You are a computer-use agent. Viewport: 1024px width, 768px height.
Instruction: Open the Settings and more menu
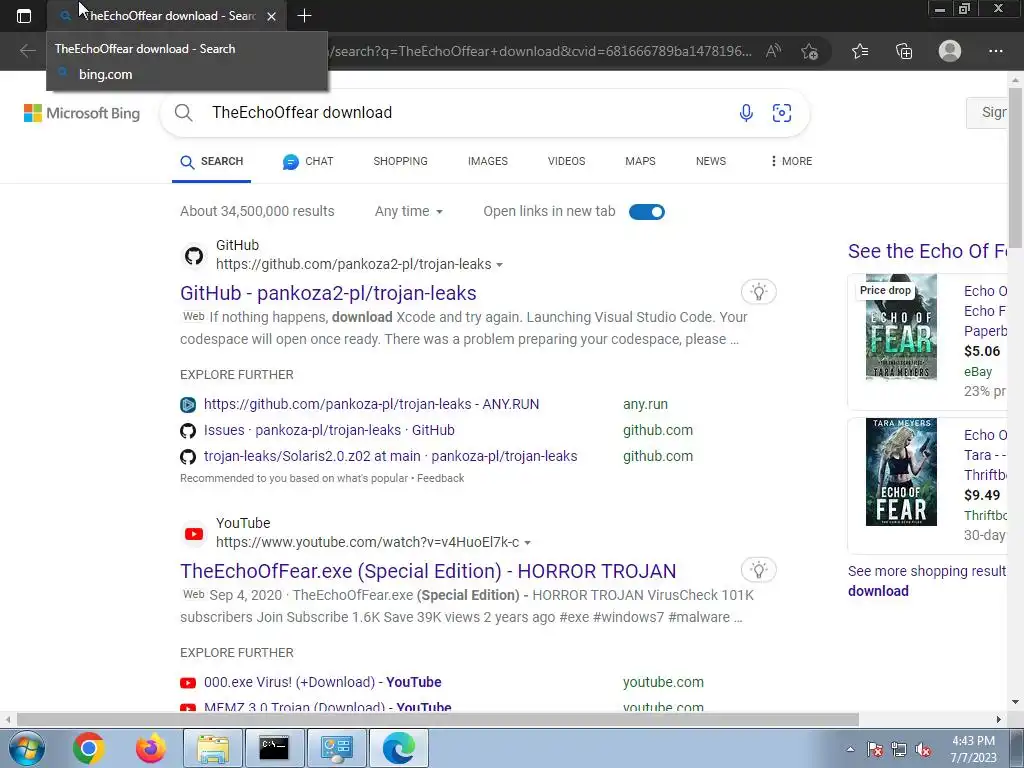point(995,51)
